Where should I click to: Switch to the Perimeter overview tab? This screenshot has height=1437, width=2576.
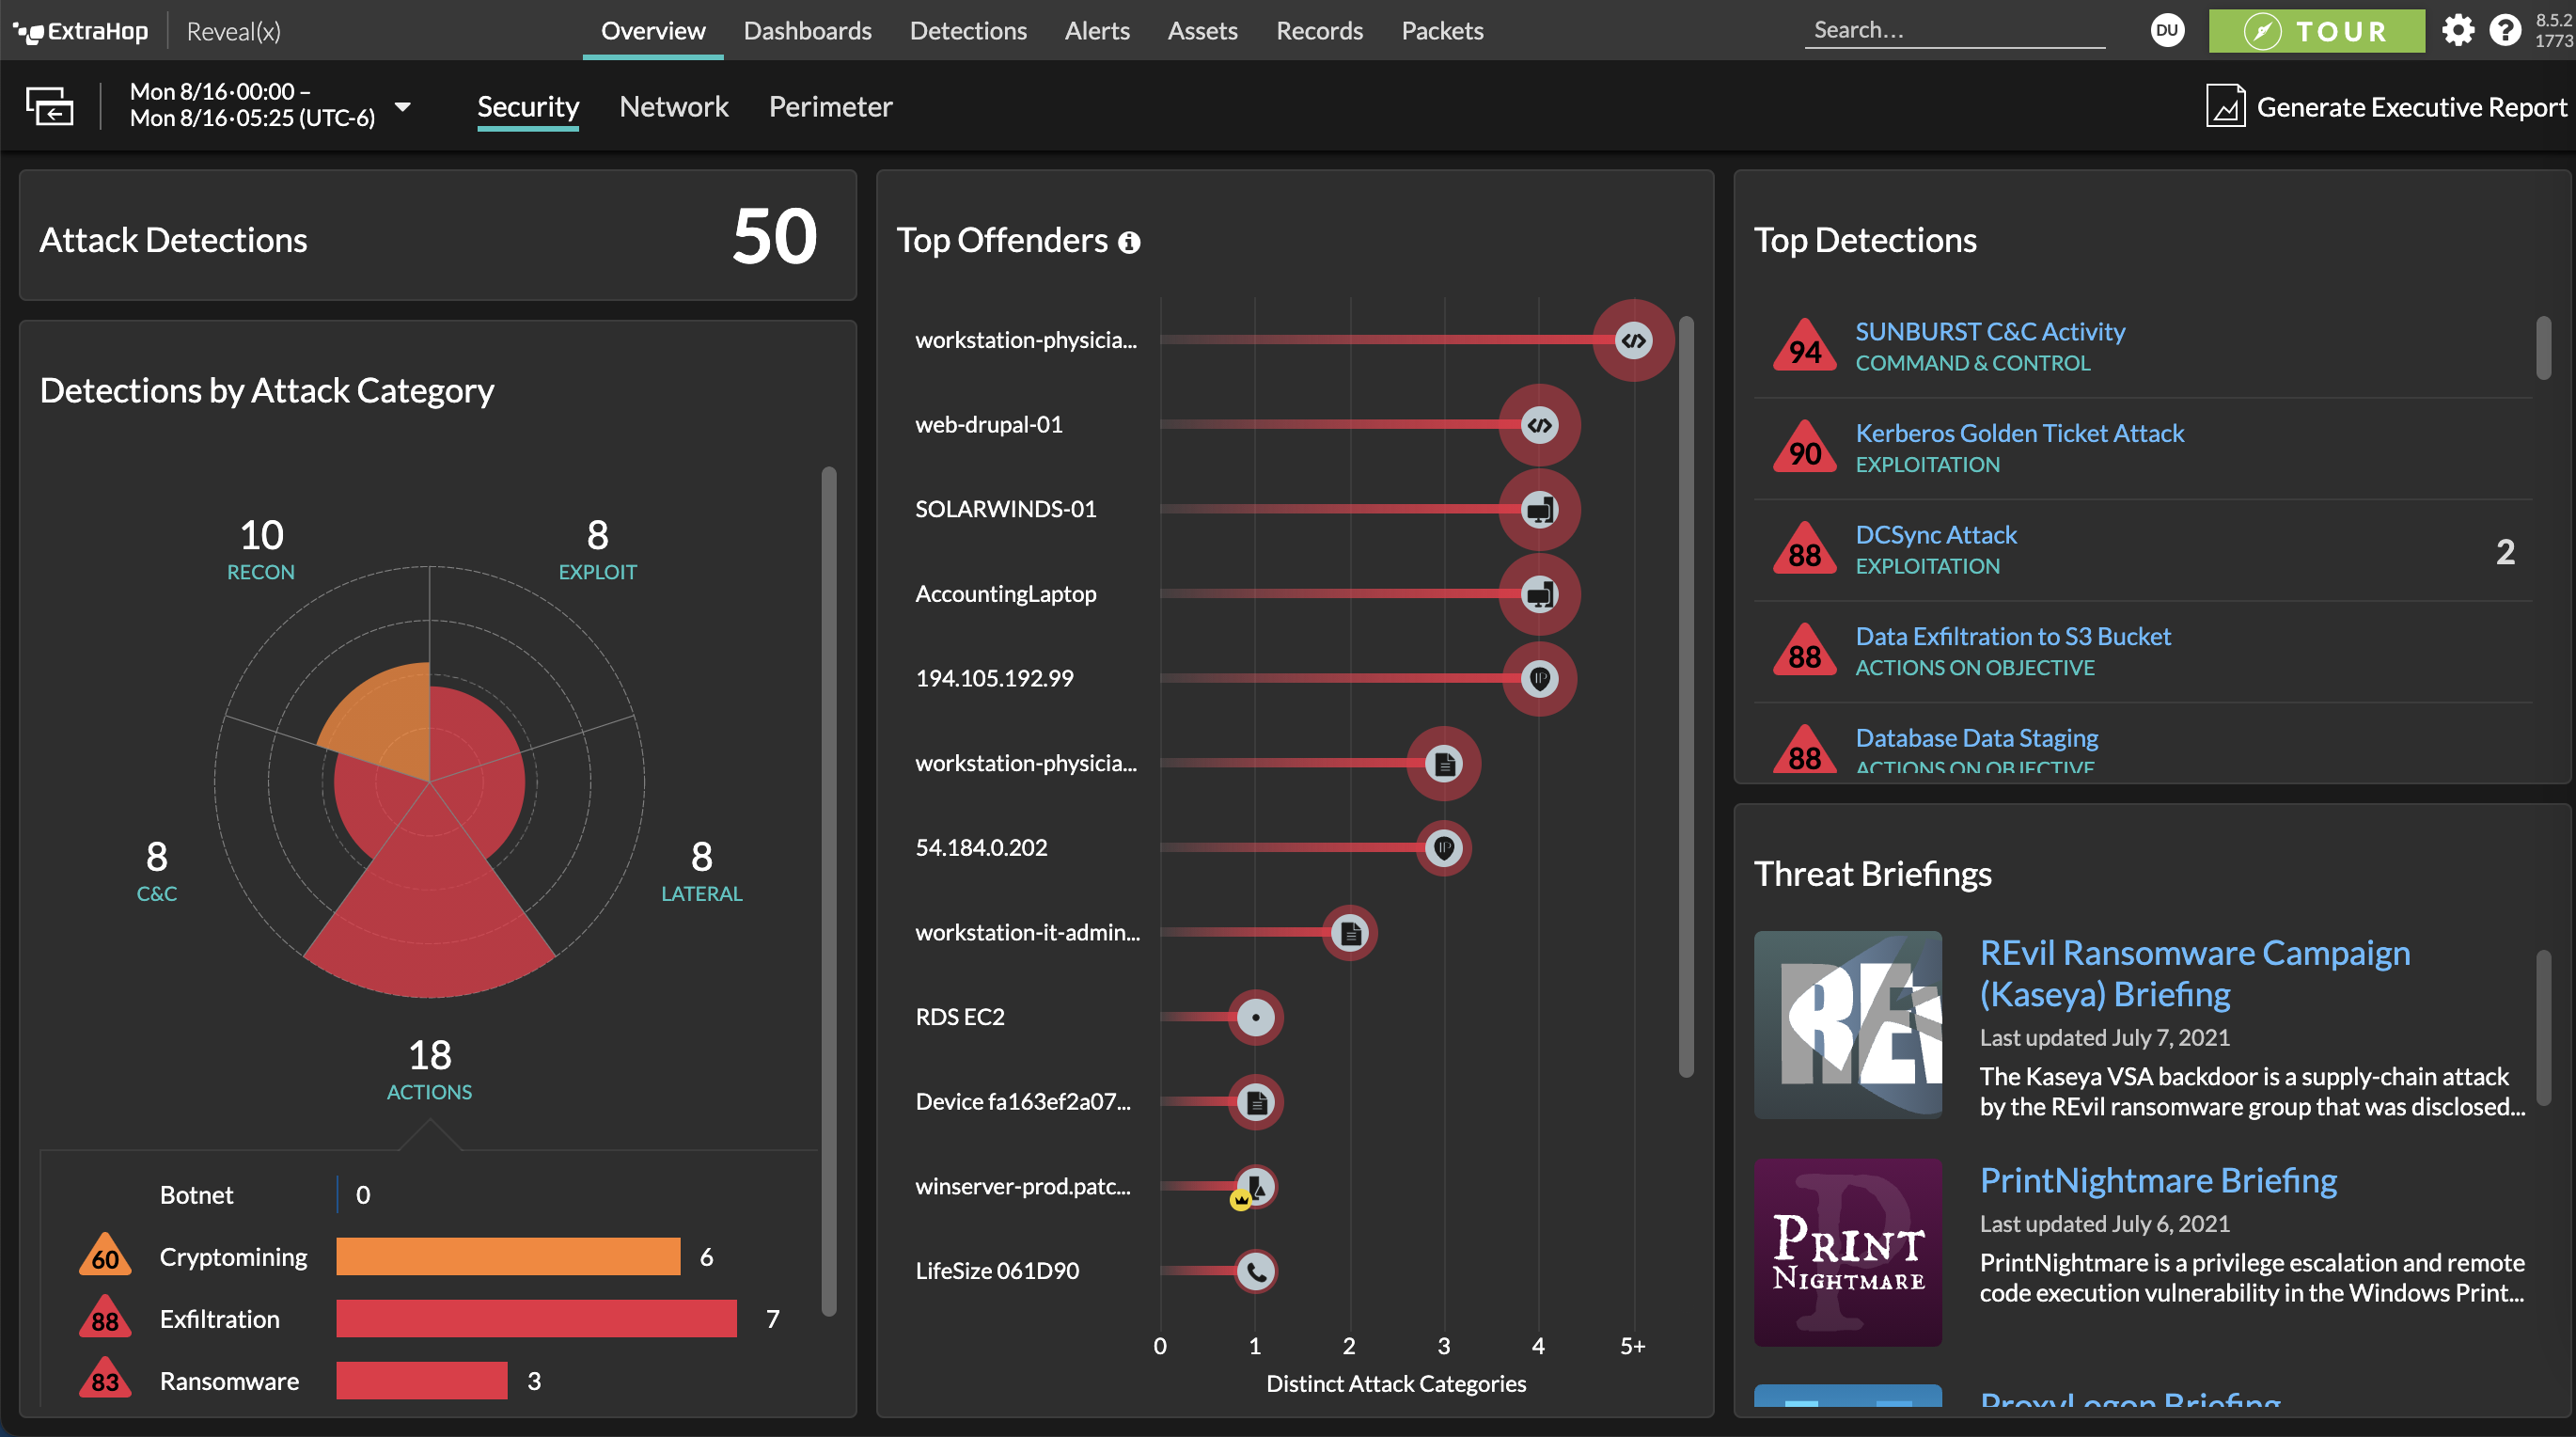[830, 107]
